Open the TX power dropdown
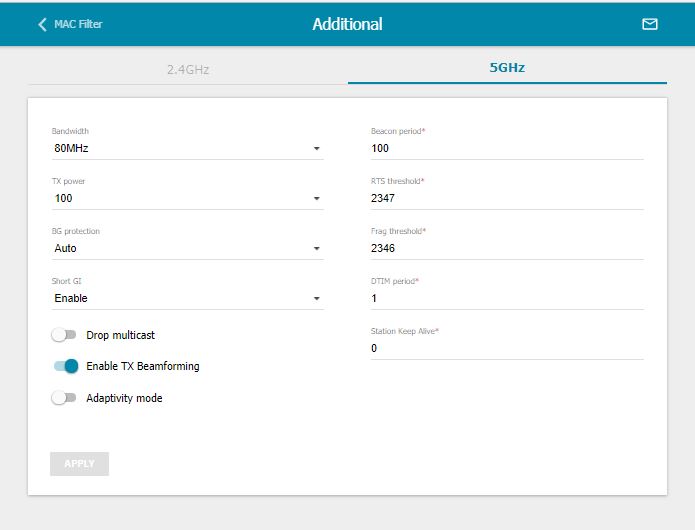 (187, 198)
